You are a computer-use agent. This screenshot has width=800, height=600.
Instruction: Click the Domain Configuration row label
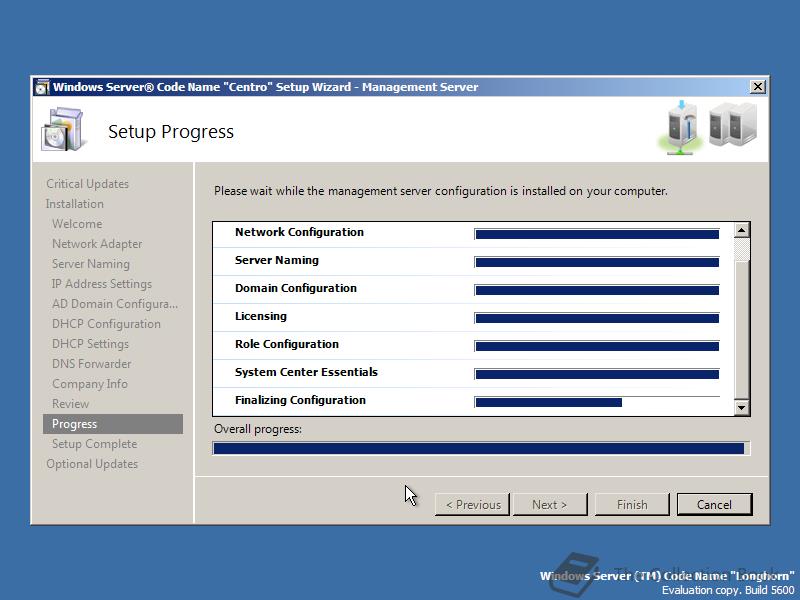[296, 288]
